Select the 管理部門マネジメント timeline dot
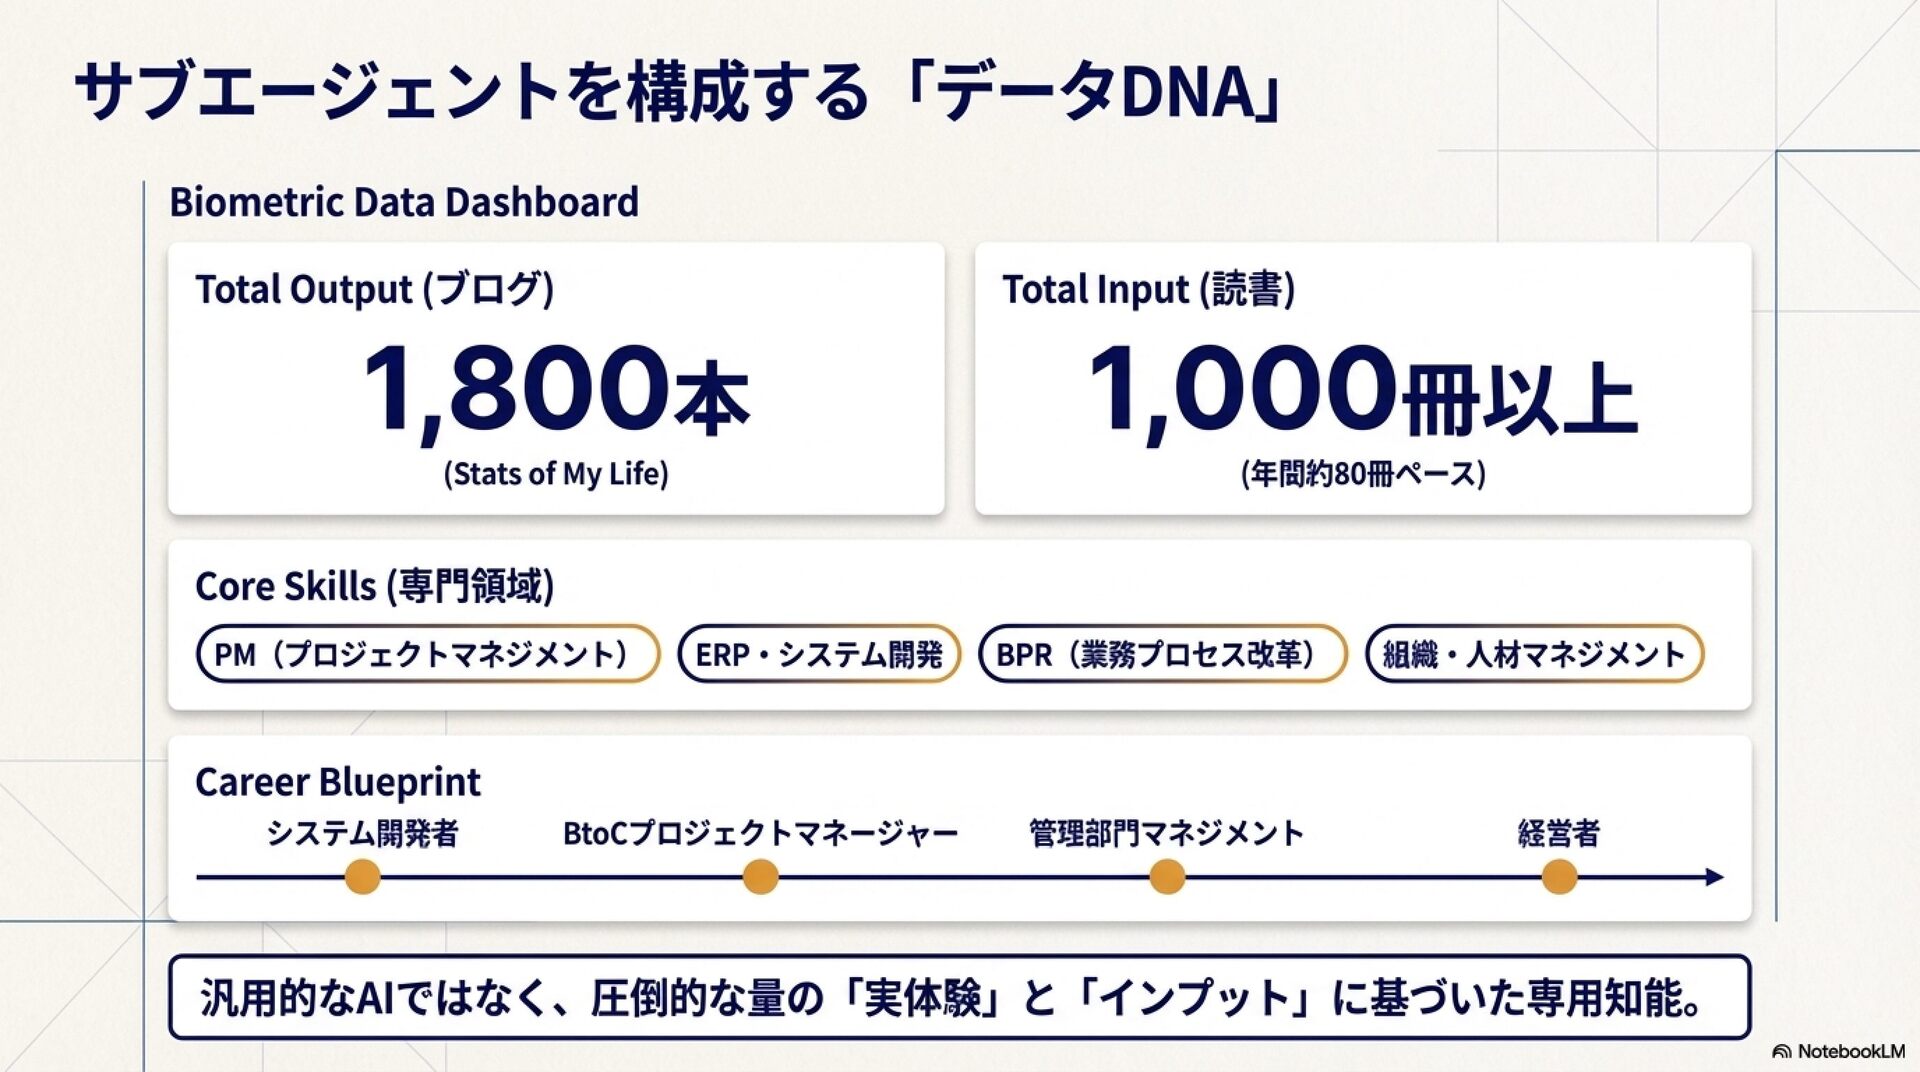This screenshot has height=1072, width=1920. [1167, 878]
